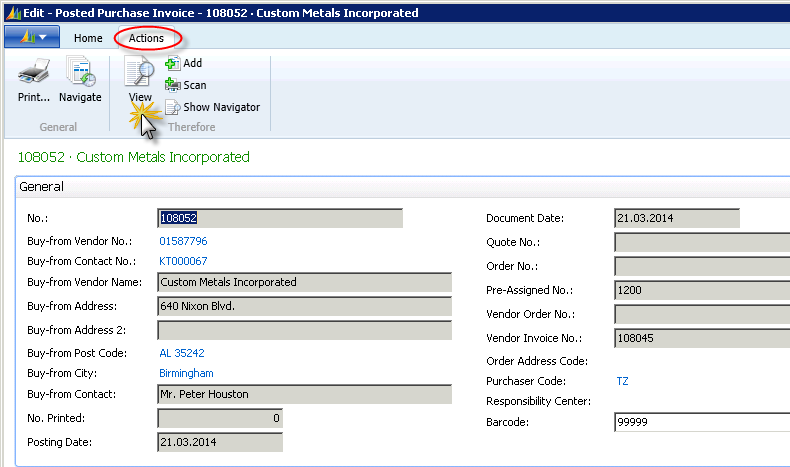
Task: Select the Show Navigator icon
Action: [172, 107]
